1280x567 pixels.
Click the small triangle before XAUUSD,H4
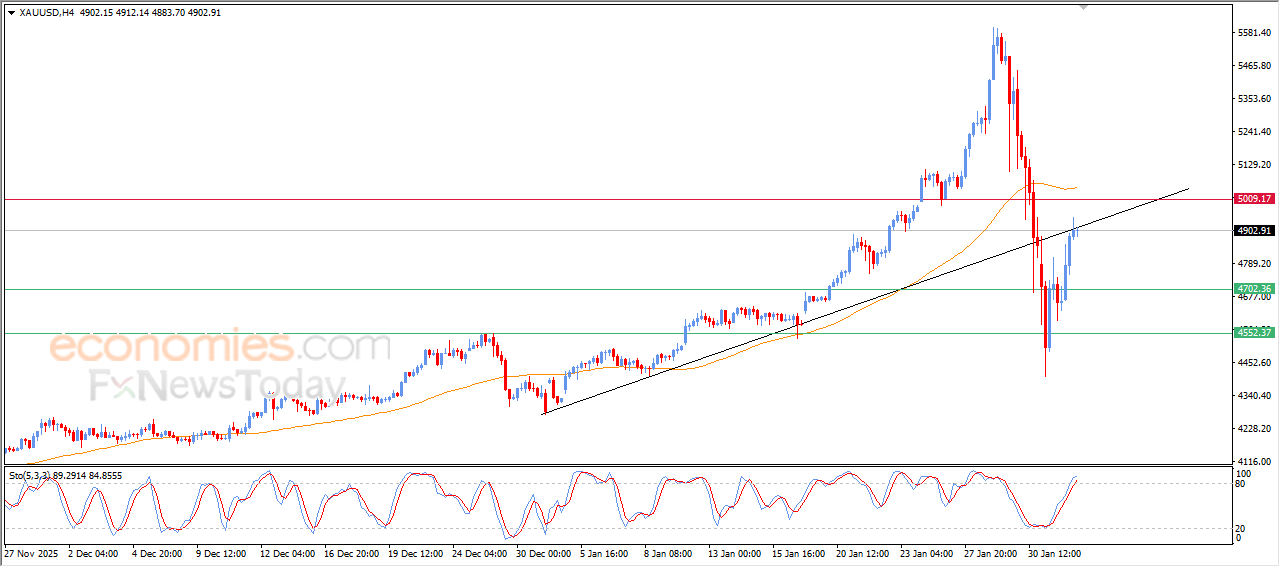(x=11, y=11)
